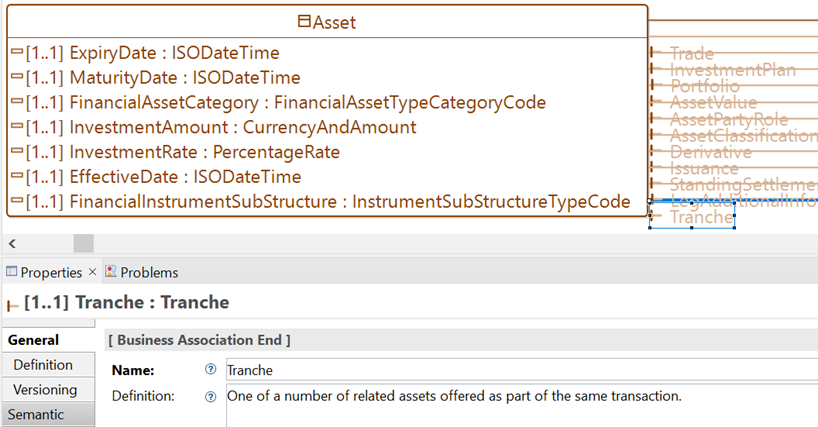Select the Tranche association end label
This screenshot has height=427, width=818.
(x=702, y=217)
